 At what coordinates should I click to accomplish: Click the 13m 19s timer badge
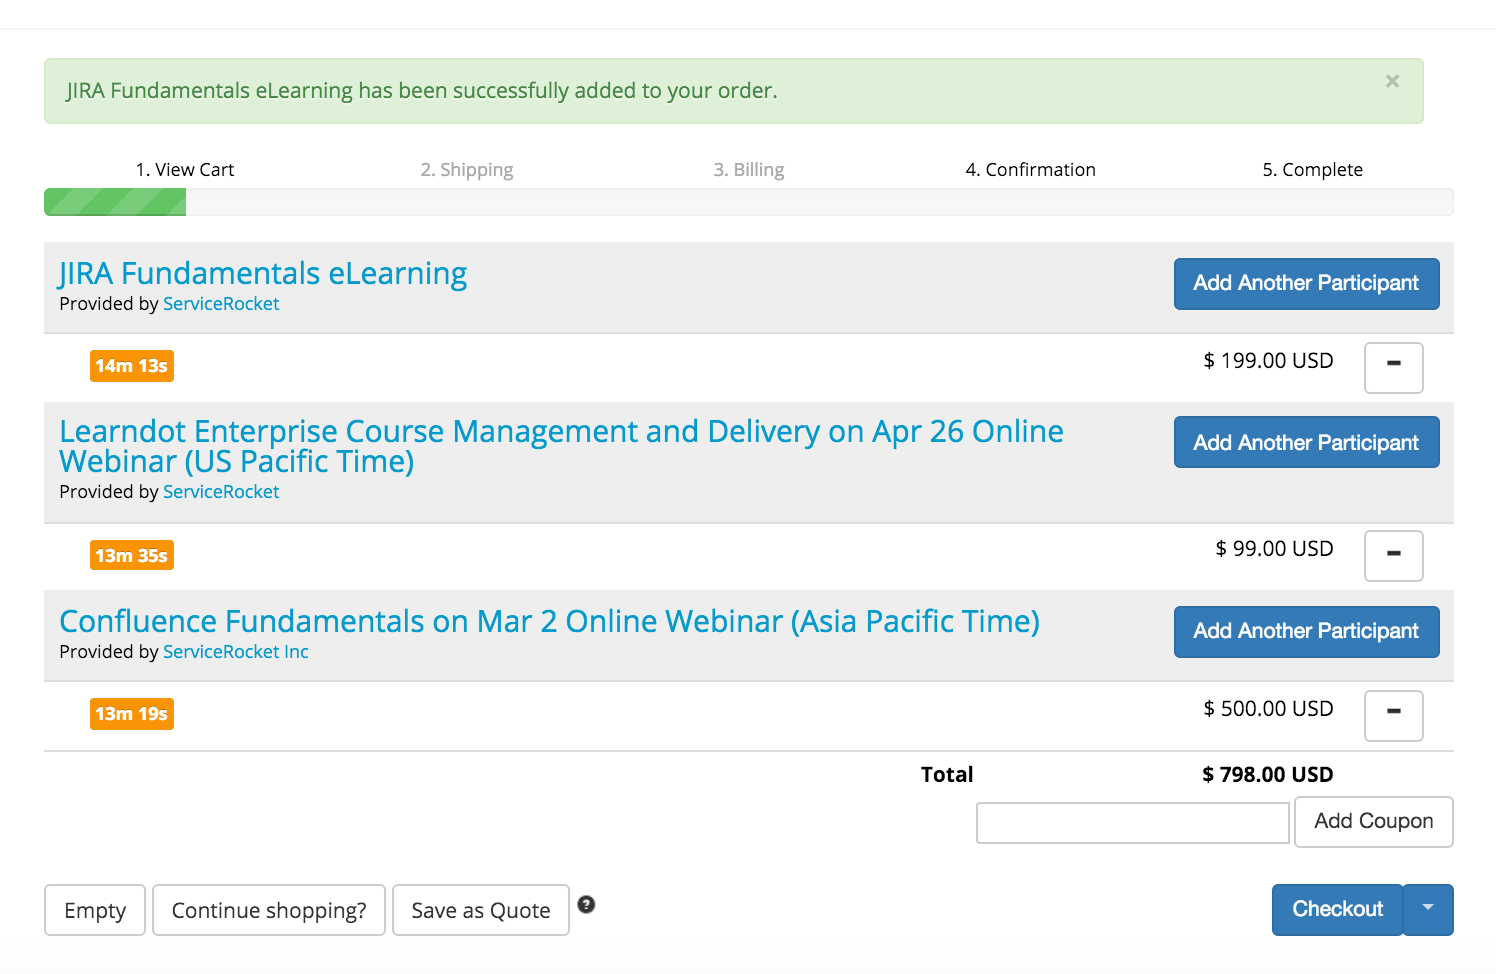[132, 714]
